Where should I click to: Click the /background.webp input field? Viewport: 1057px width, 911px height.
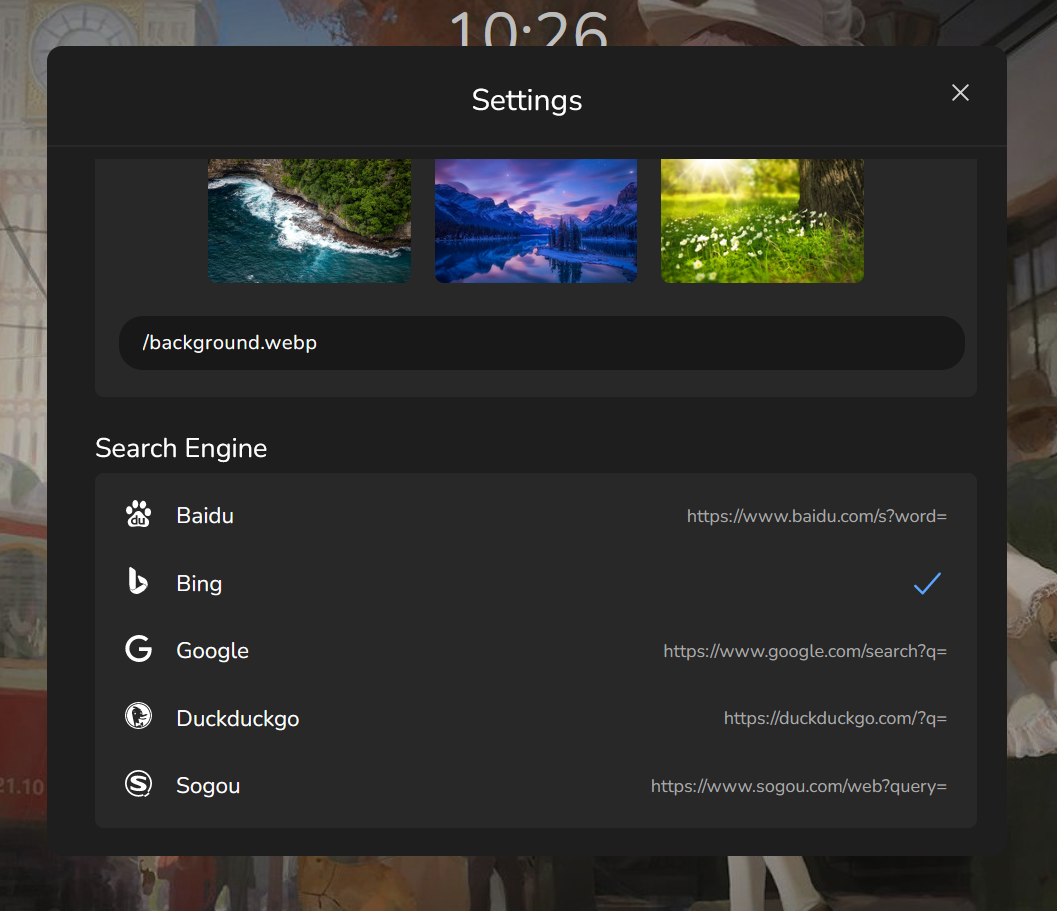541,343
